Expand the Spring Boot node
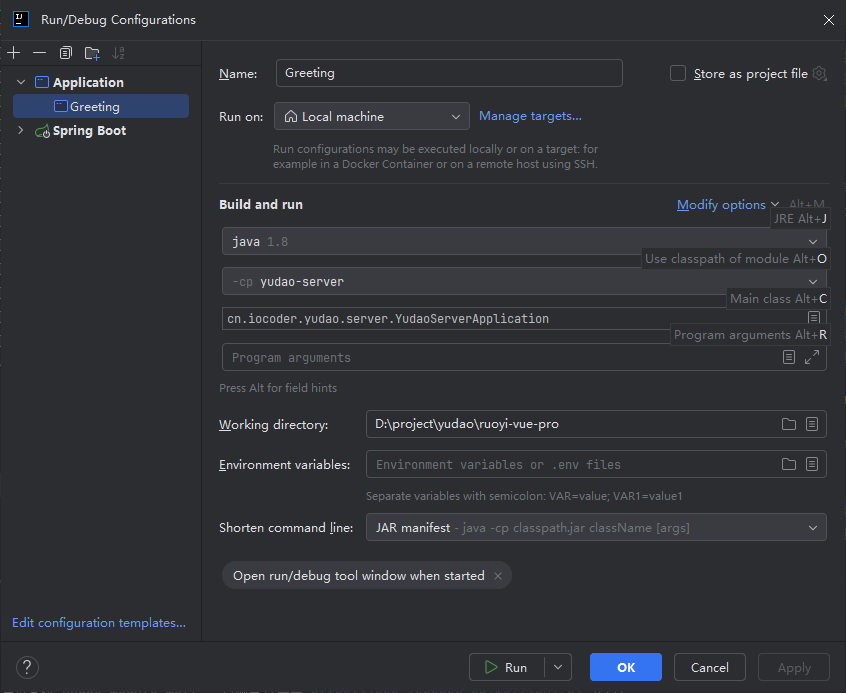This screenshot has width=846, height=693. point(20,130)
